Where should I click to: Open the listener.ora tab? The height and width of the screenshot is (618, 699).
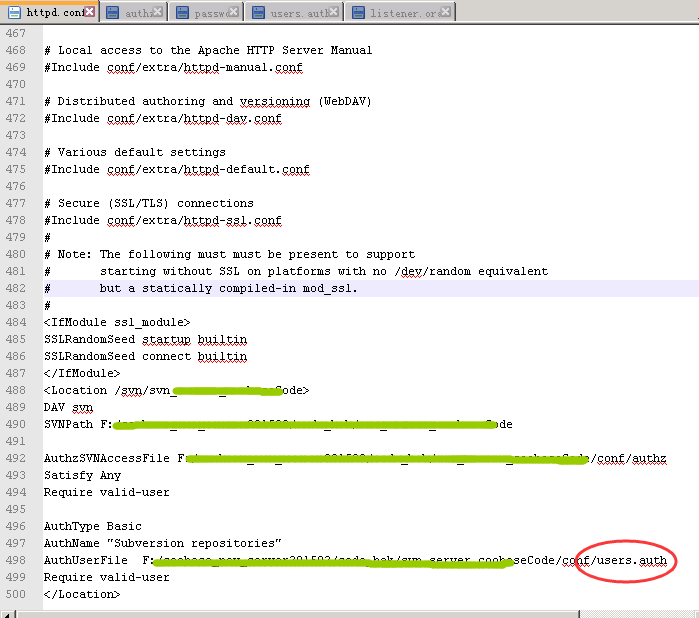(402, 13)
